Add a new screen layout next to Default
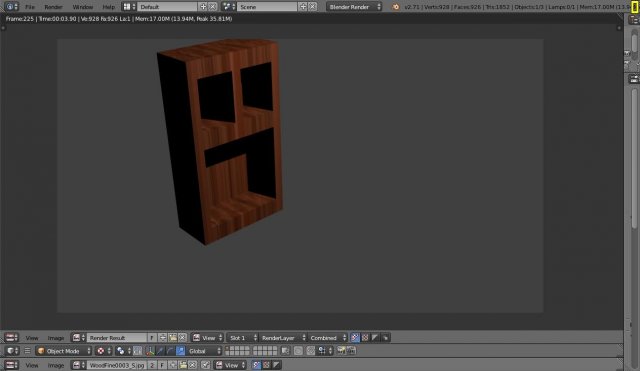The image size is (640, 371). pyautogui.click(x=203, y=7)
